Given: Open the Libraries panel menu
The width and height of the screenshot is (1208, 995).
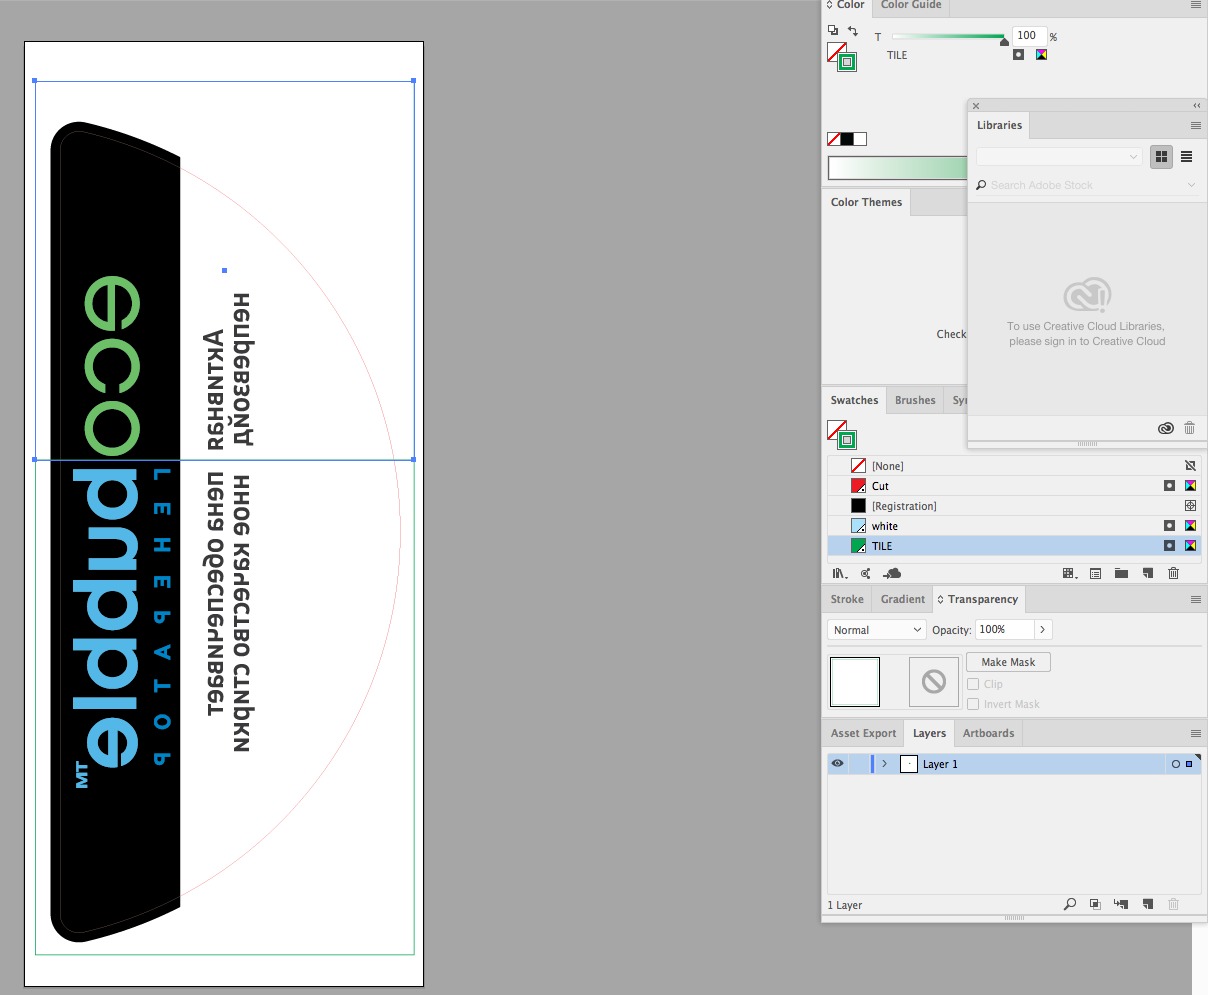Looking at the screenshot, I should pos(1195,126).
